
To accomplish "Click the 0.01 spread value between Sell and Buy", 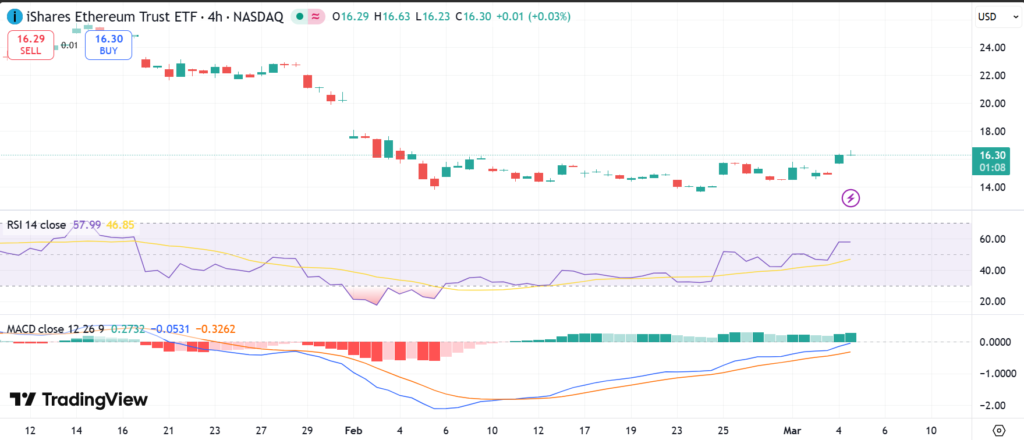I will (x=69, y=45).
